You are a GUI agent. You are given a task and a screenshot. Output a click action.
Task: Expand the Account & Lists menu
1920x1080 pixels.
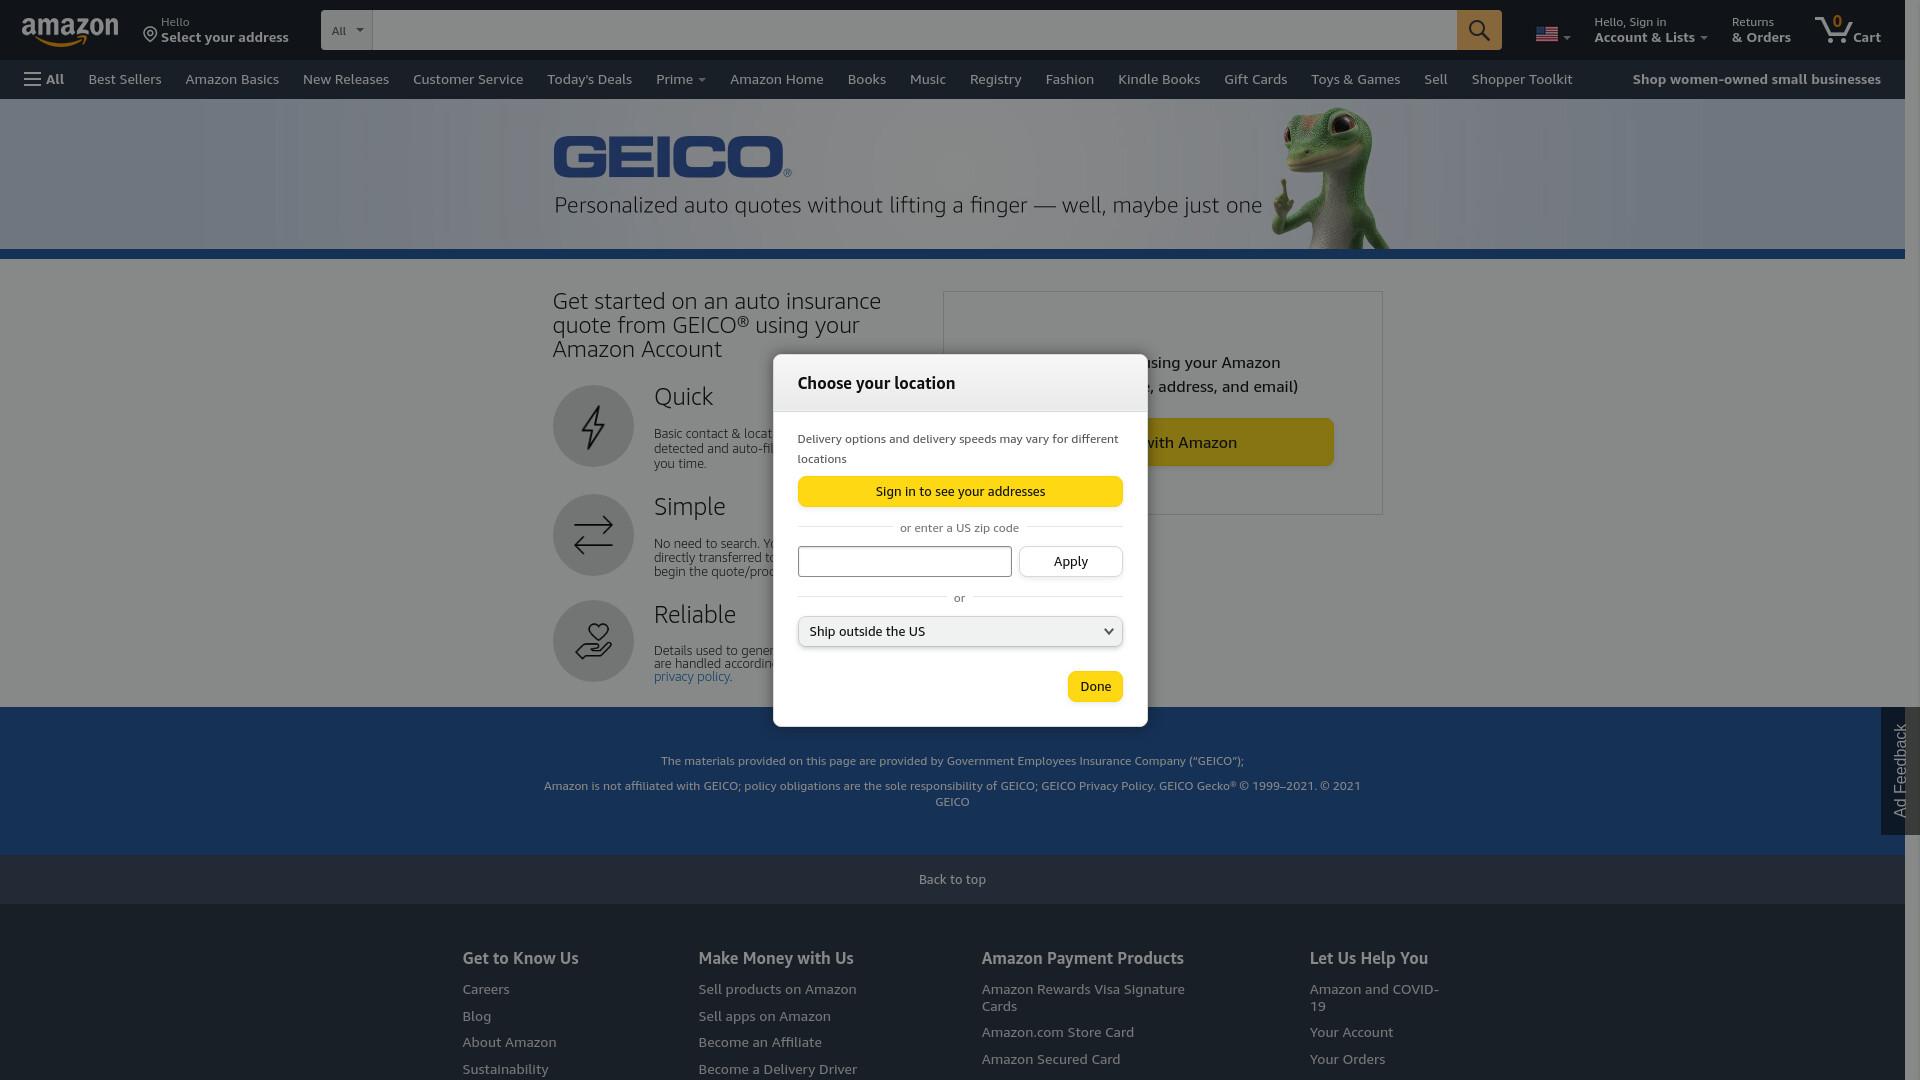point(1650,30)
